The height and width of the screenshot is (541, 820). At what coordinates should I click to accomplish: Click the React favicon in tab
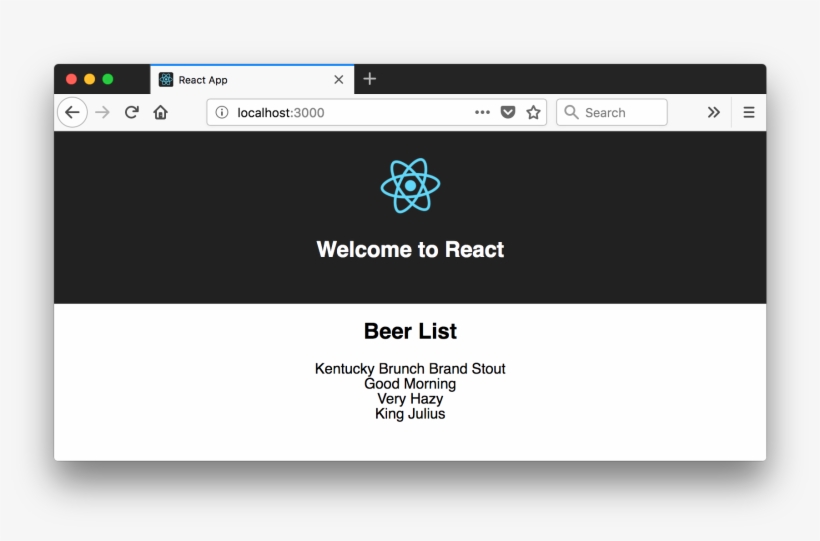[166, 80]
